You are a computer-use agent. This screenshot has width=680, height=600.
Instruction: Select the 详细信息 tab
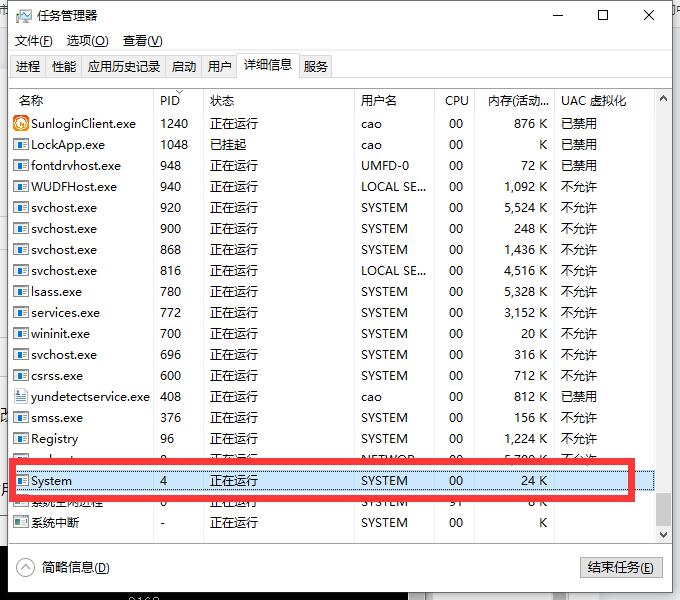[268, 65]
